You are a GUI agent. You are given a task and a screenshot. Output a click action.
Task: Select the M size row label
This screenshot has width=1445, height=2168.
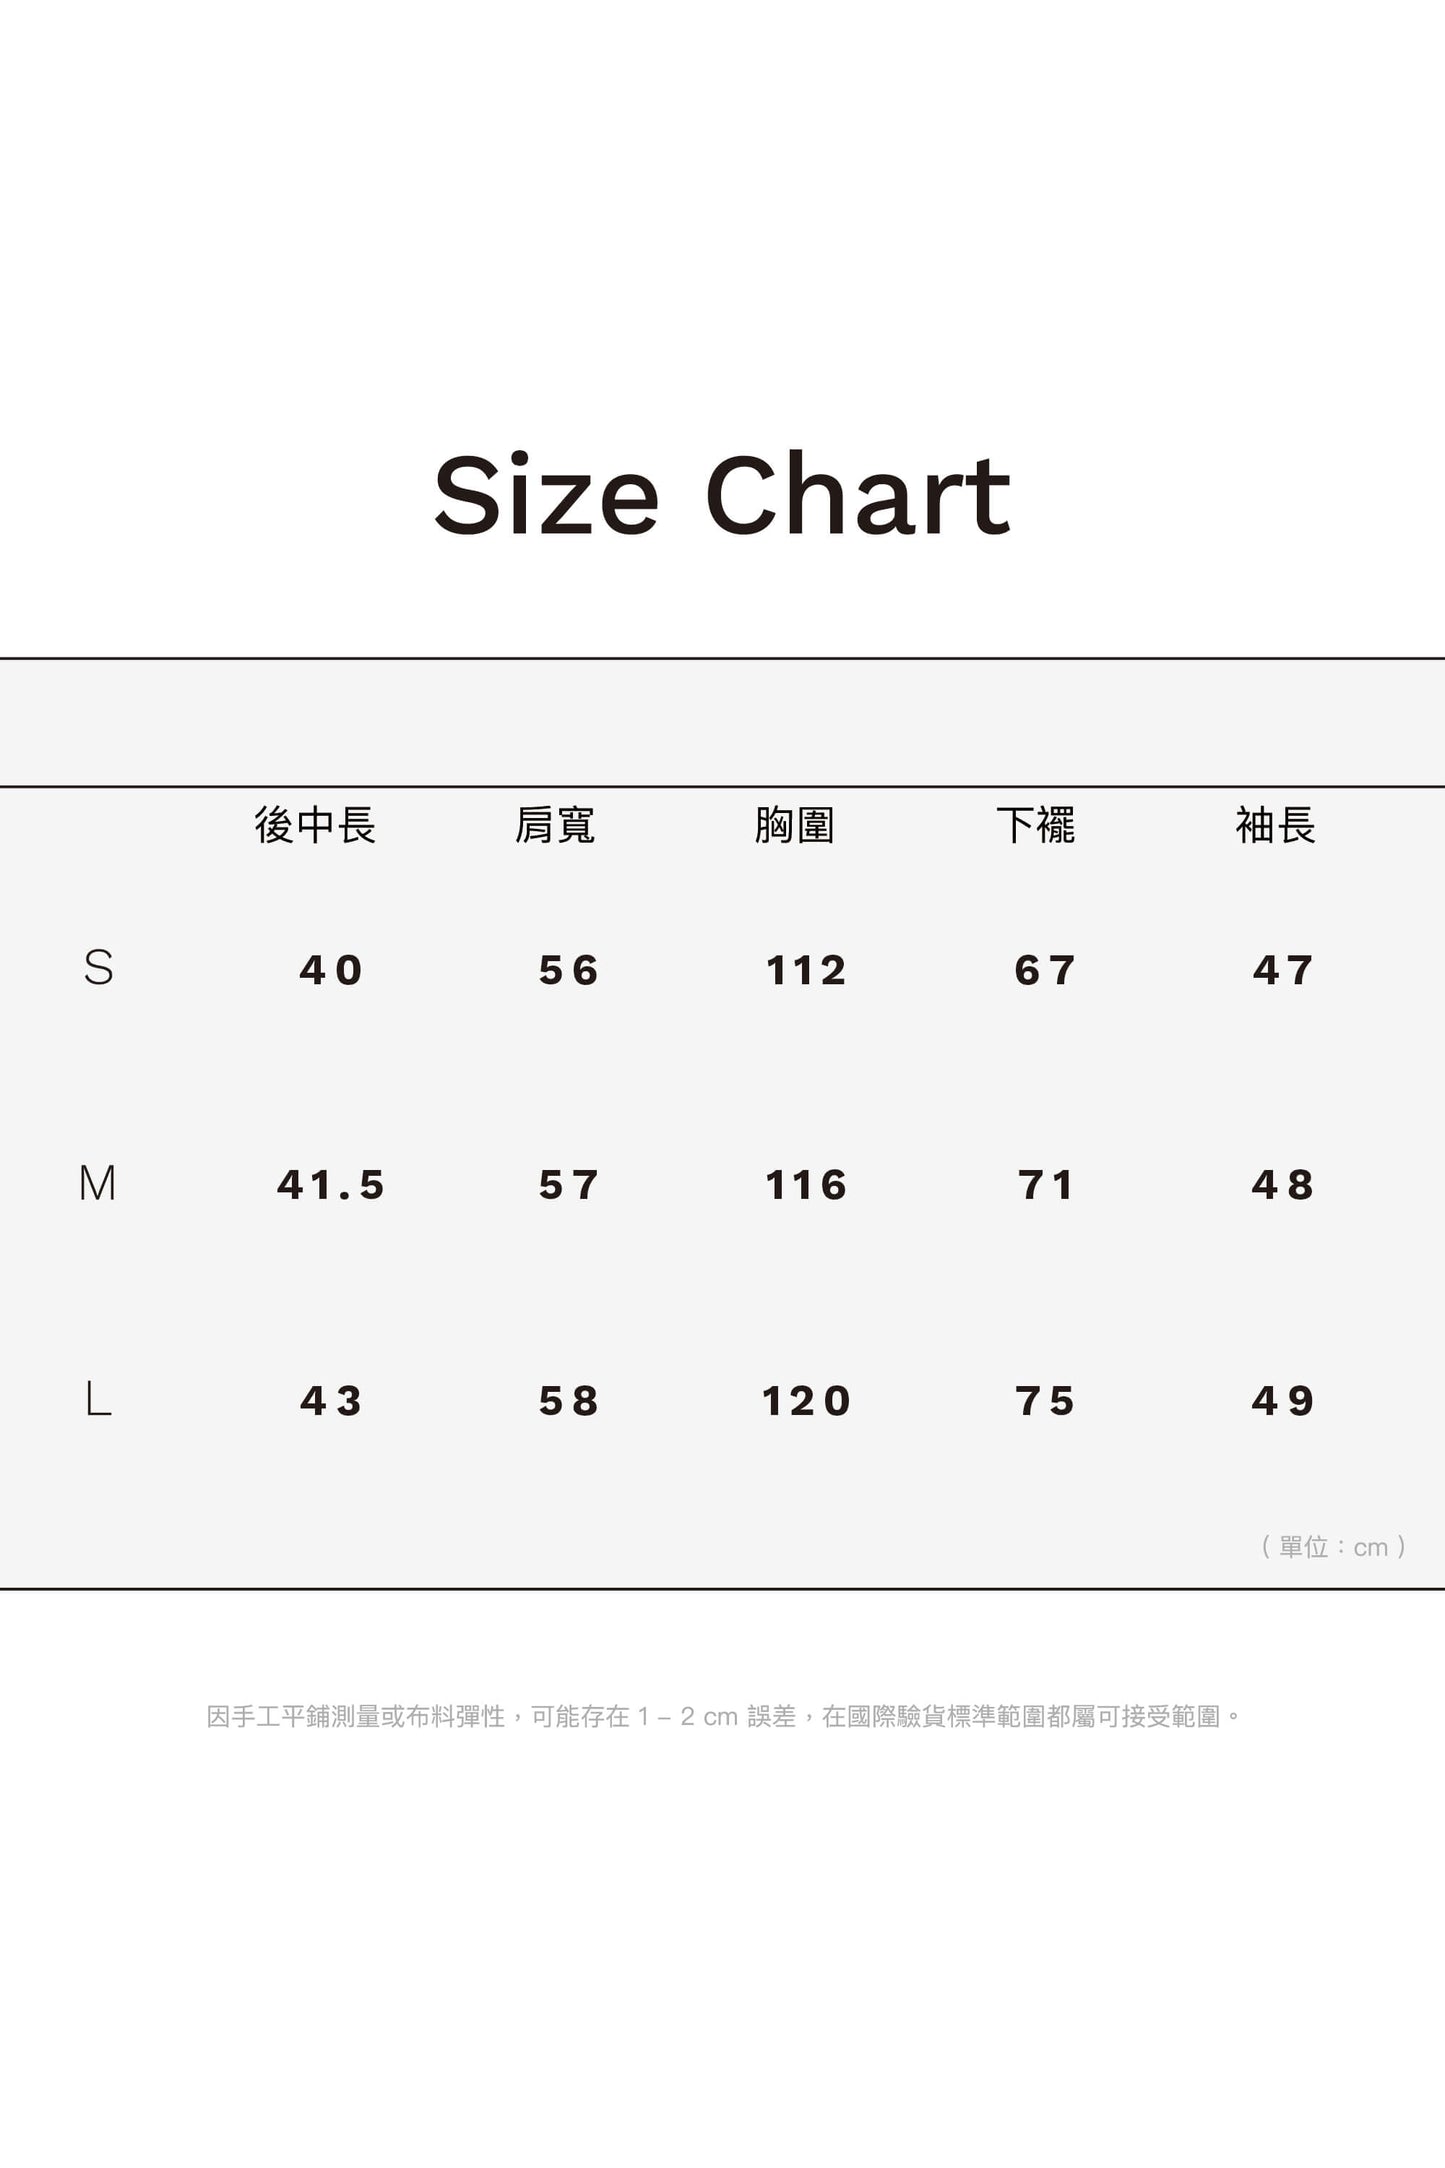(x=98, y=1184)
